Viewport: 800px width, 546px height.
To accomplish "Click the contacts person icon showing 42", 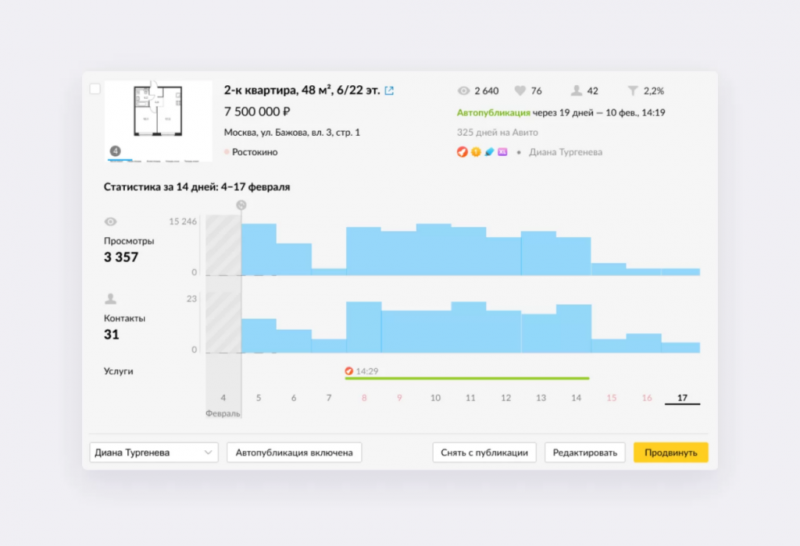I will (576, 91).
